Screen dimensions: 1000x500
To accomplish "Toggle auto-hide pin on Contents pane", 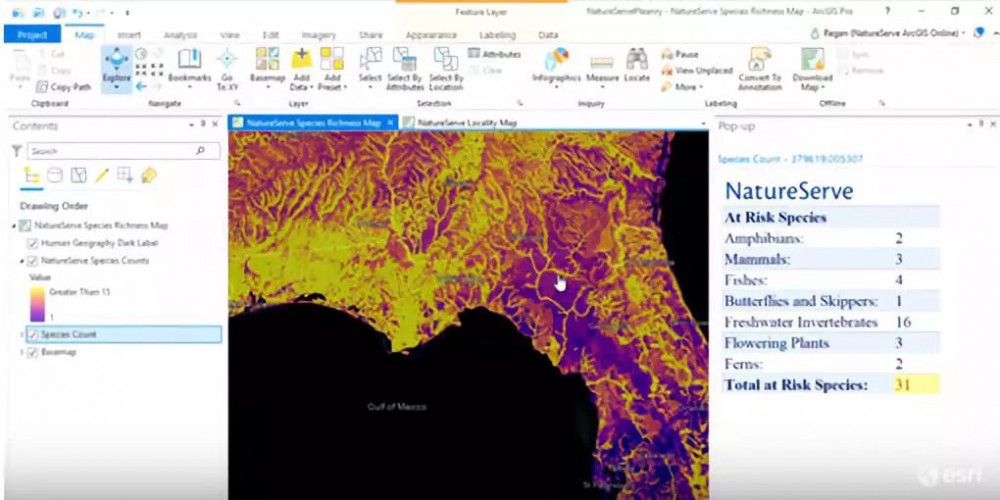I will [203, 125].
